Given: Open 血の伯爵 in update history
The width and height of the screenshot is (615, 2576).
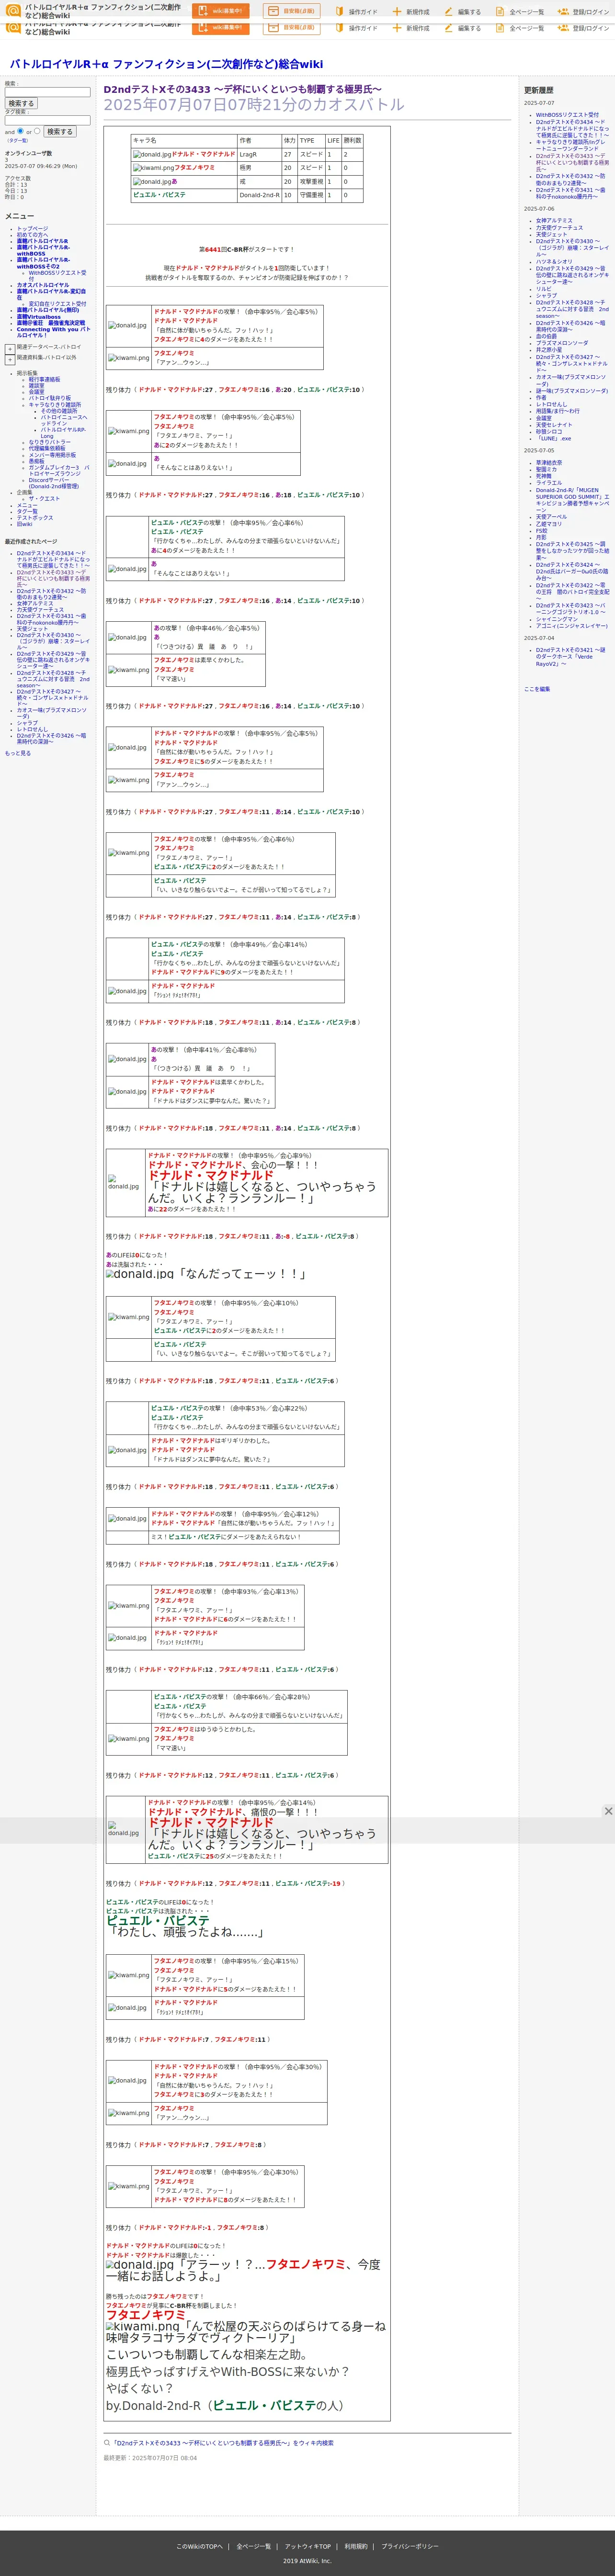Looking at the screenshot, I should click(546, 336).
